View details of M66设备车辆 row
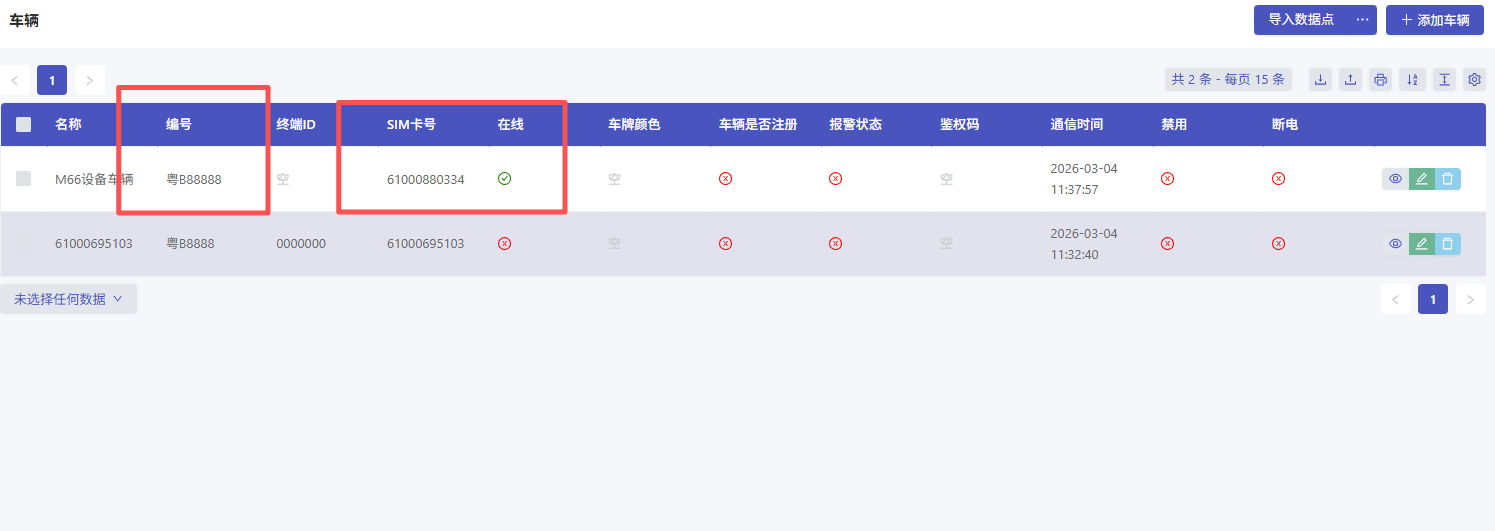This screenshot has height=531, width=1495. (1395, 179)
